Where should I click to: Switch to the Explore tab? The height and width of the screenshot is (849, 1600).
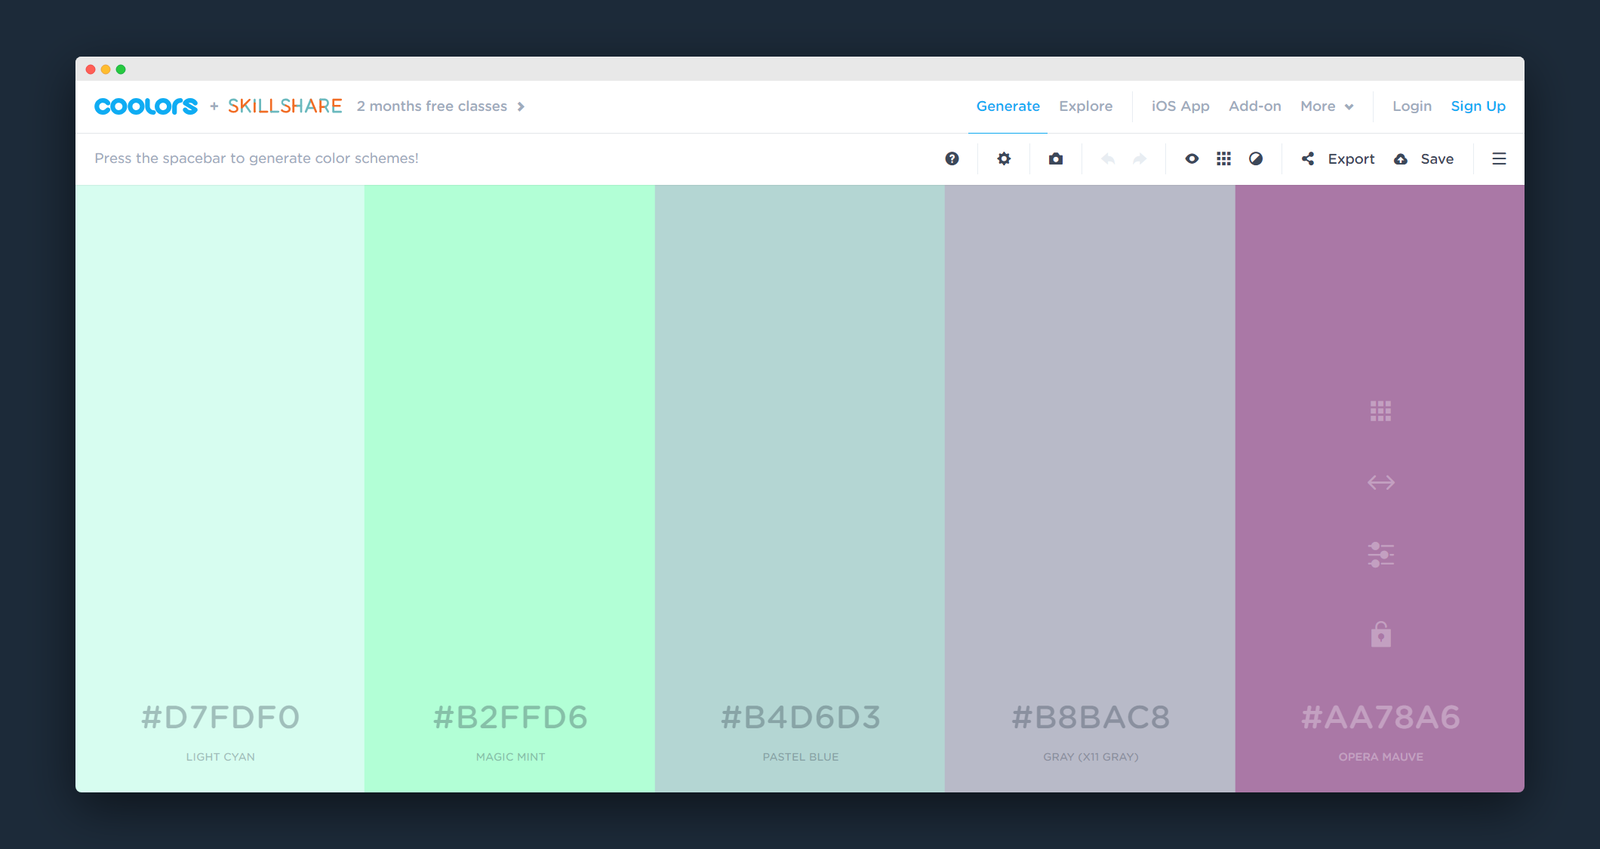(1086, 106)
